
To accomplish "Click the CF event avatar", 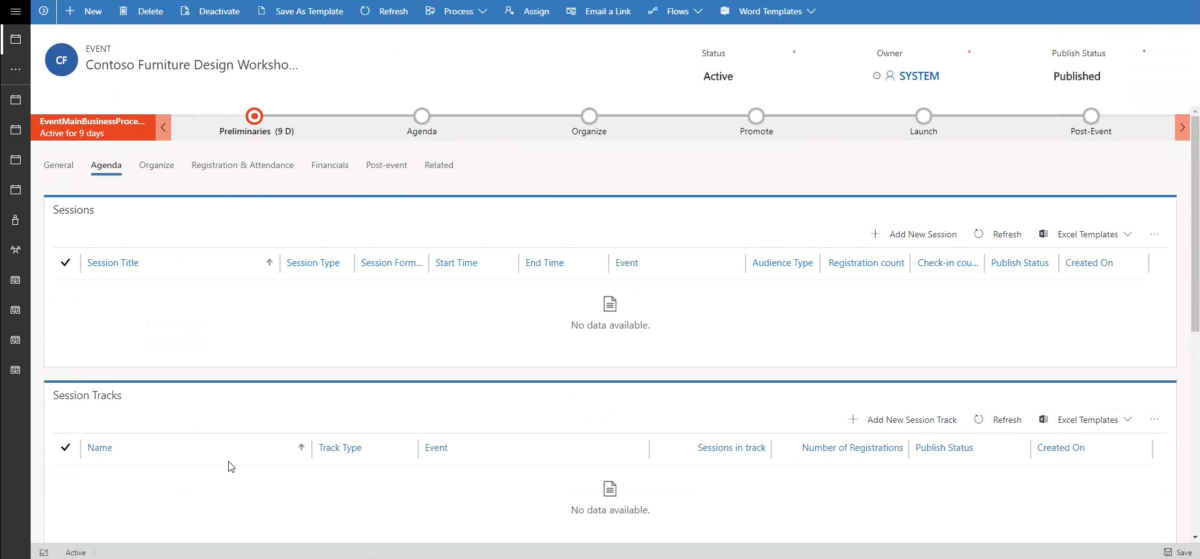I will (61, 60).
